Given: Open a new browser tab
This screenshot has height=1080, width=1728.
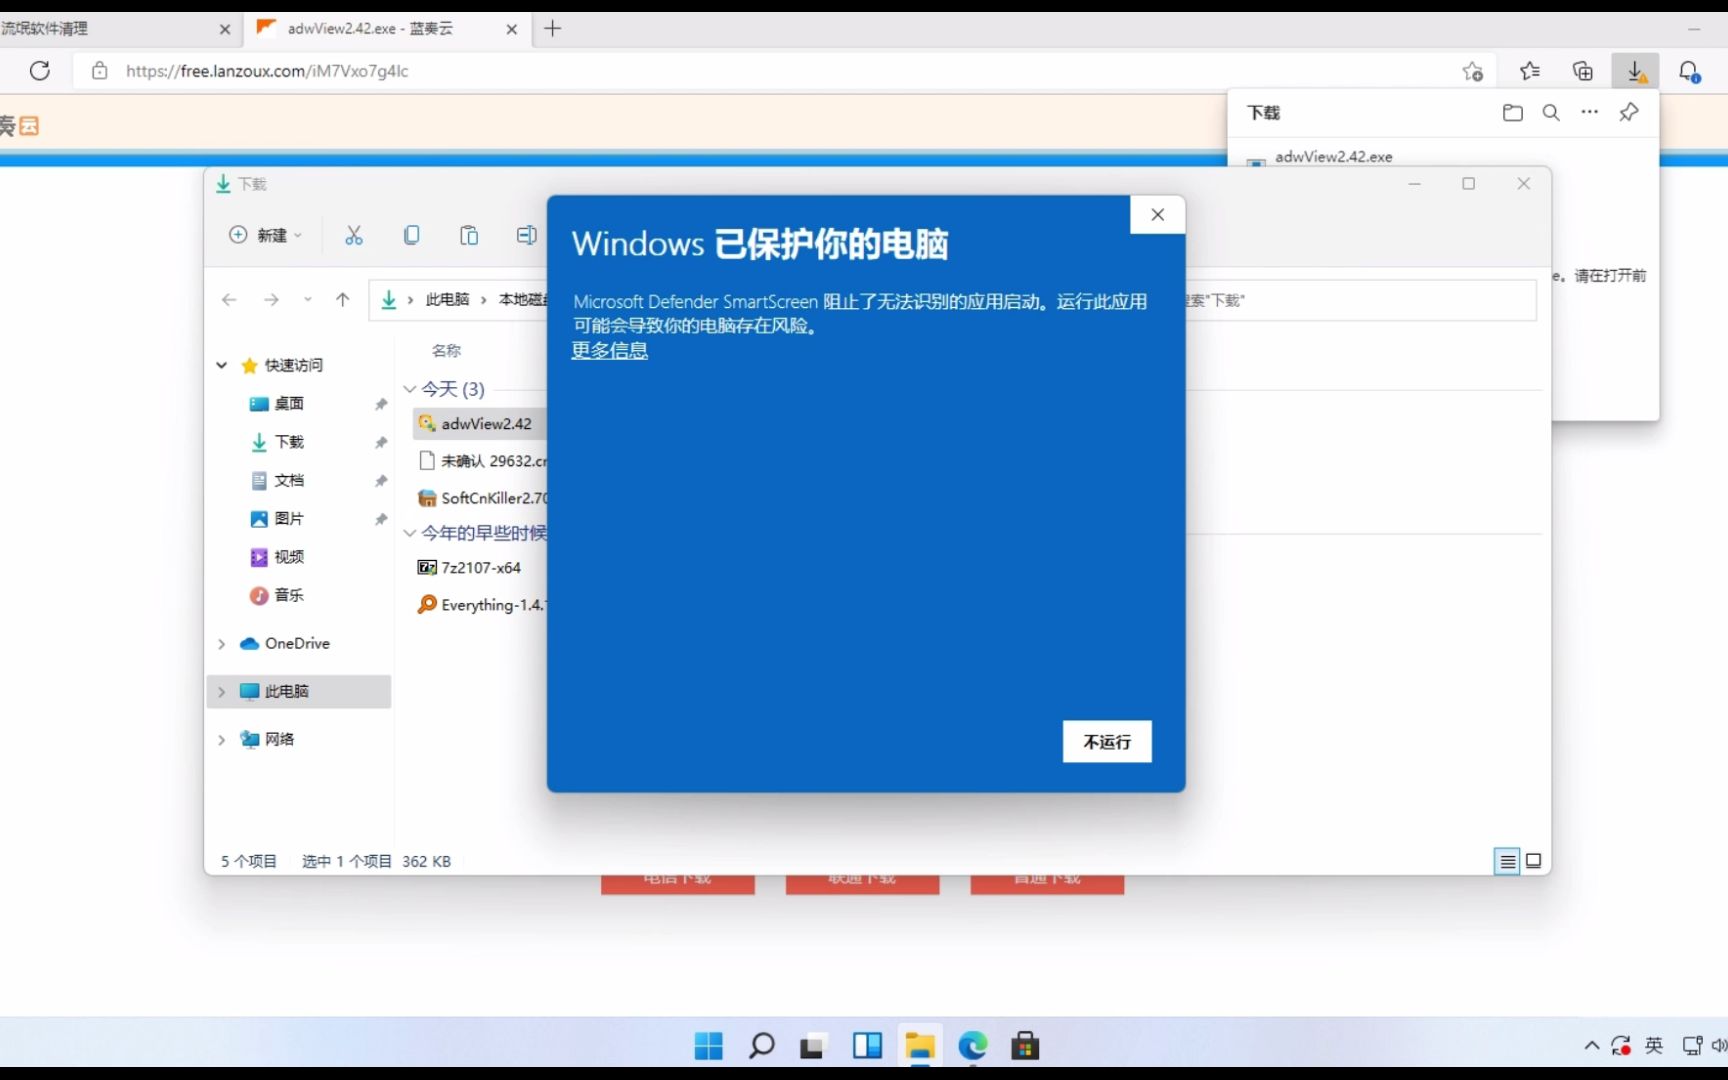Looking at the screenshot, I should [x=552, y=29].
